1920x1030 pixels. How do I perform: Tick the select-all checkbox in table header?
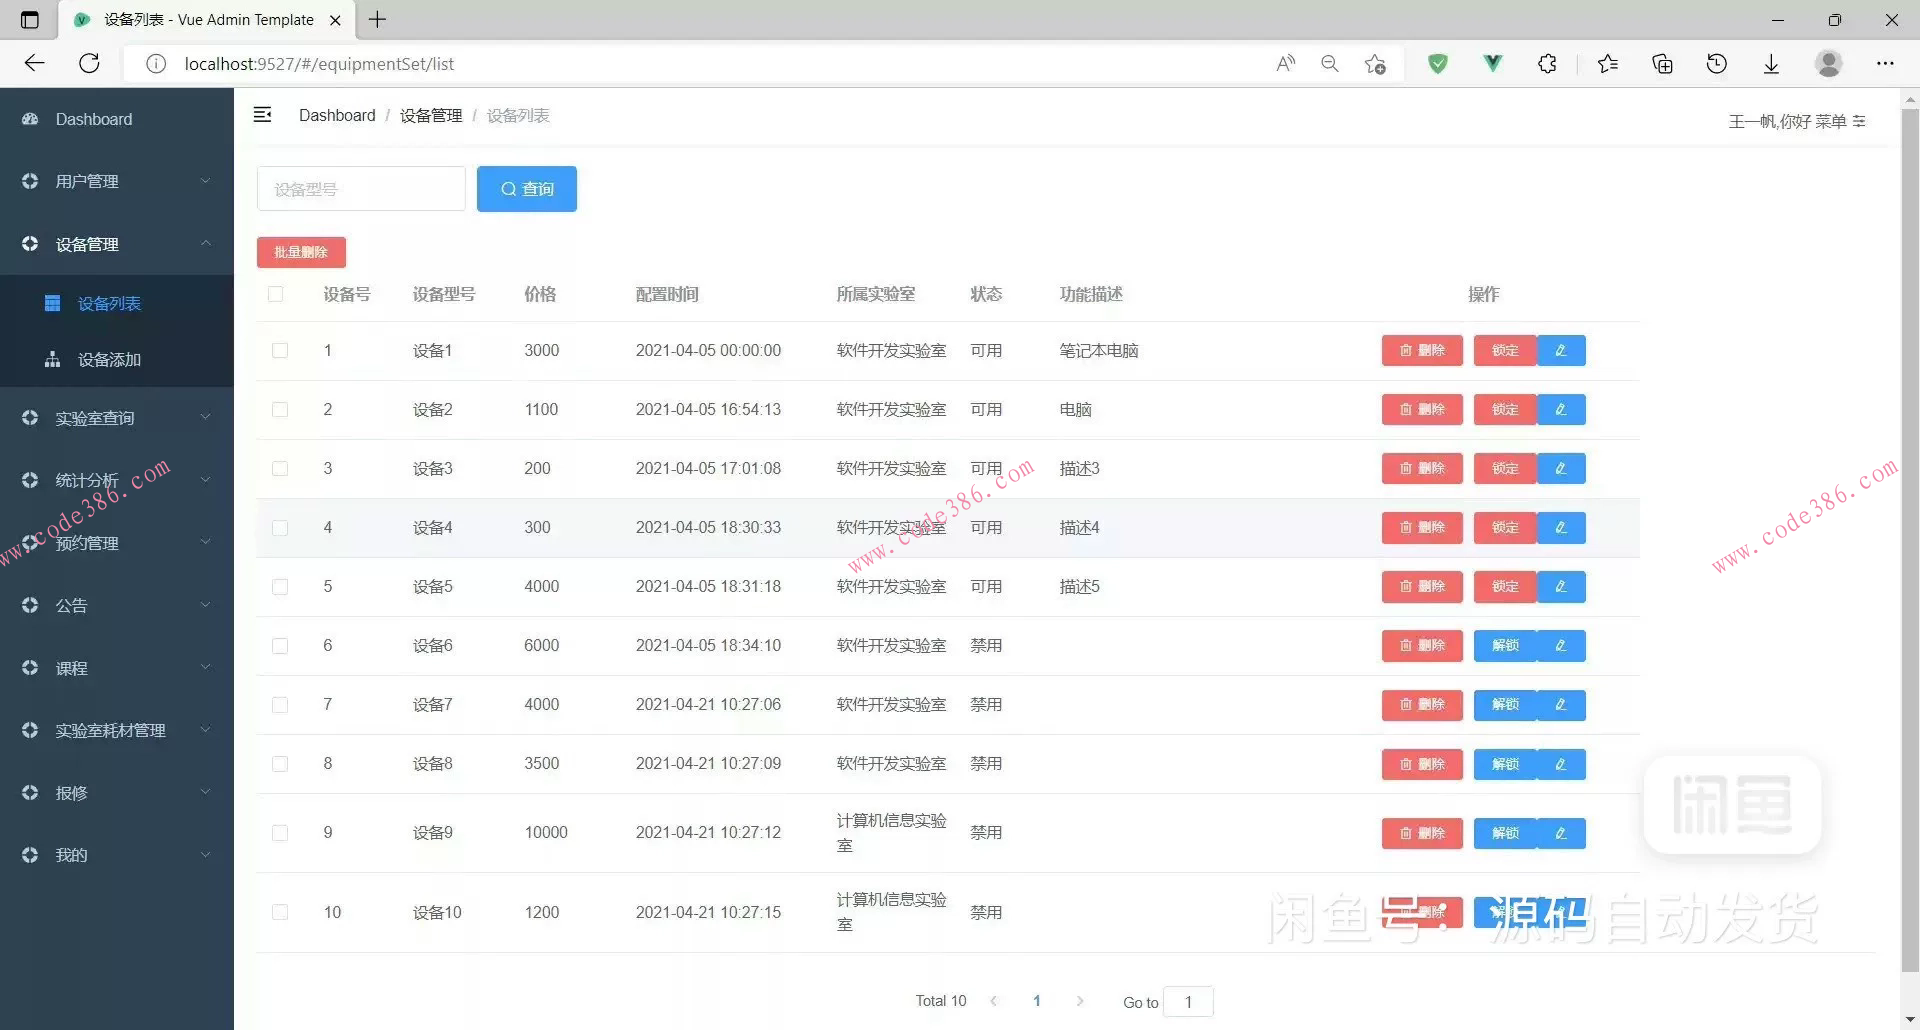pyautogui.click(x=276, y=294)
